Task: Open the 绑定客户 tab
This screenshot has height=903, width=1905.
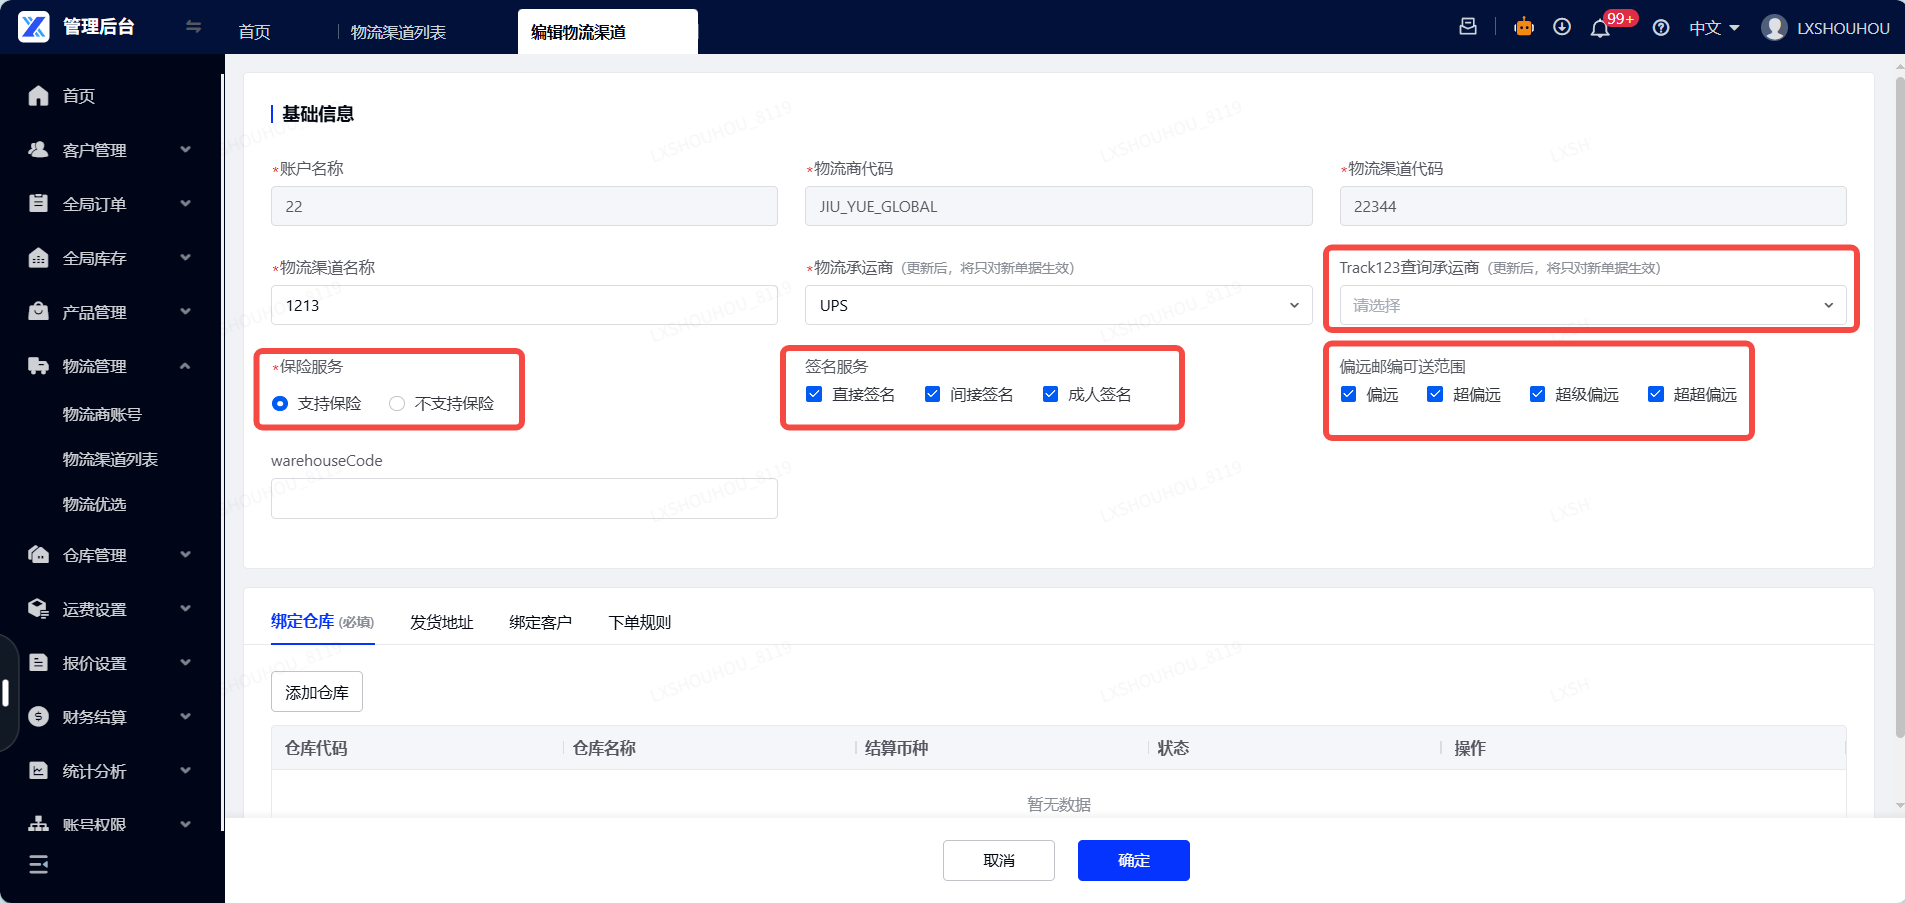Action: [540, 623]
